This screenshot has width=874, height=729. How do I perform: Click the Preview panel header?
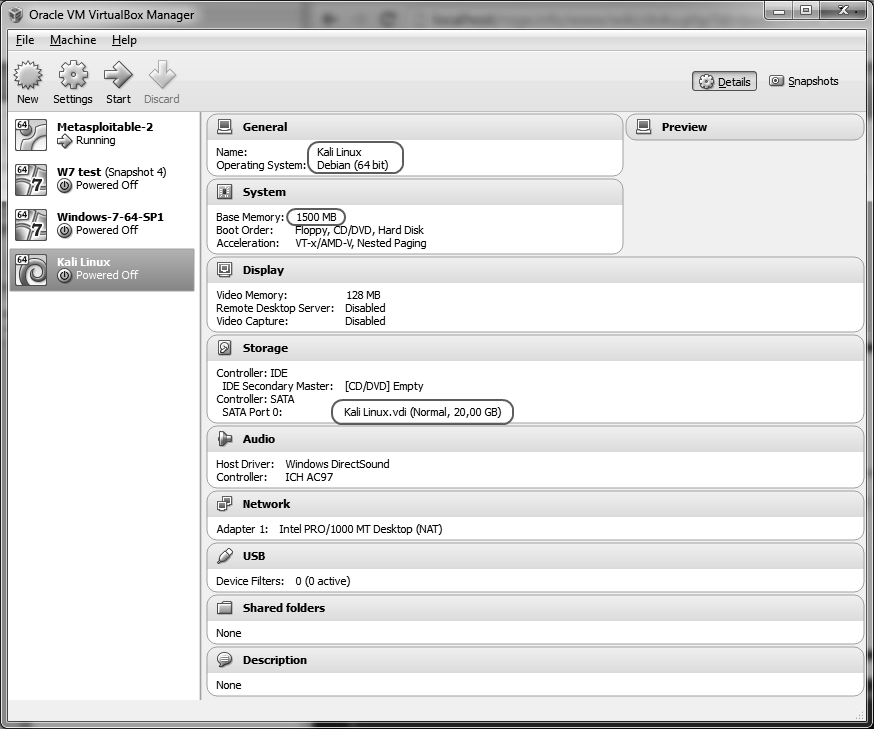684,127
